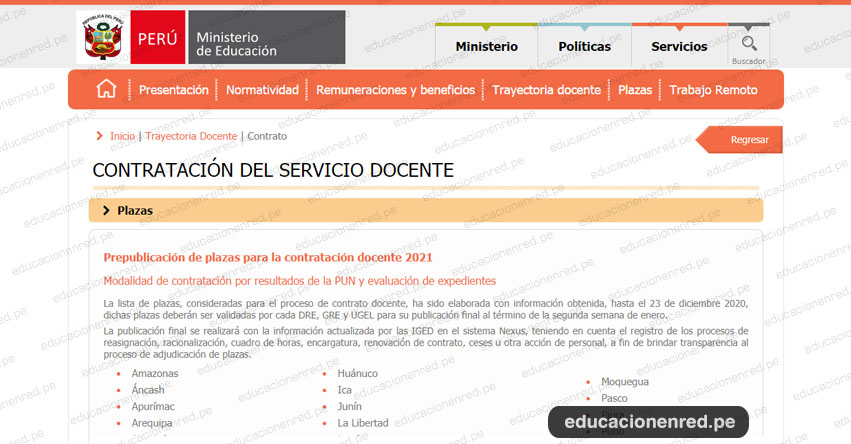851x444 pixels.
Task: Open the Moquegua region link
Action: pyautogui.click(x=625, y=382)
